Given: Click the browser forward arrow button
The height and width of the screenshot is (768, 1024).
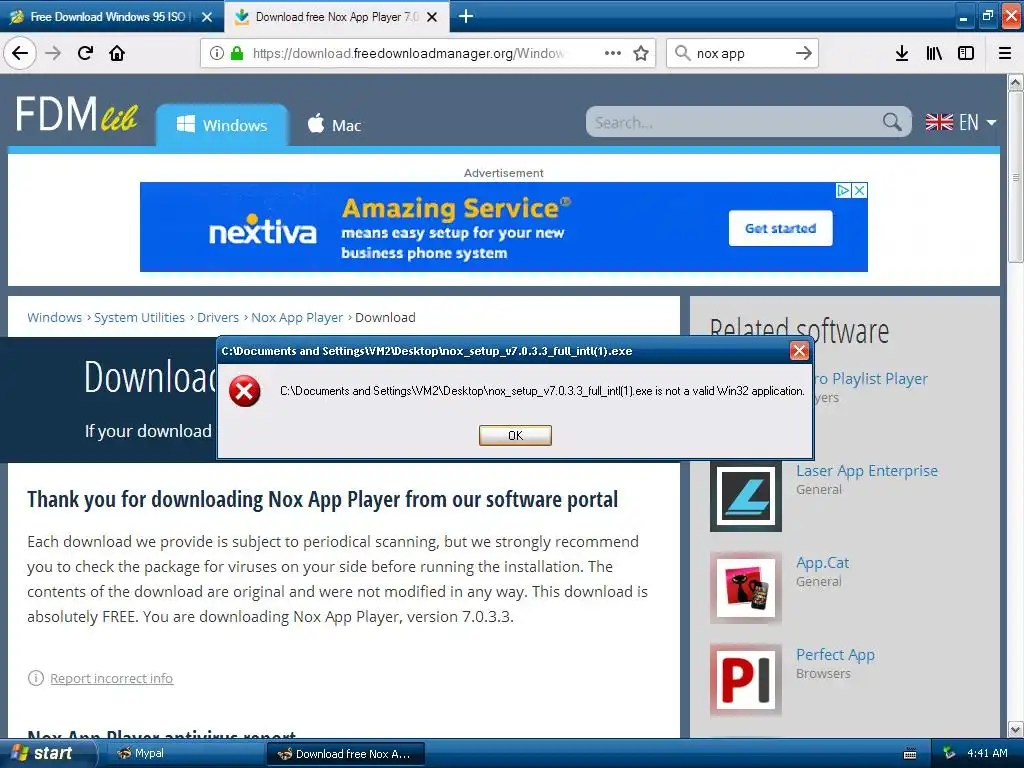Looking at the screenshot, I should [53, 53].
